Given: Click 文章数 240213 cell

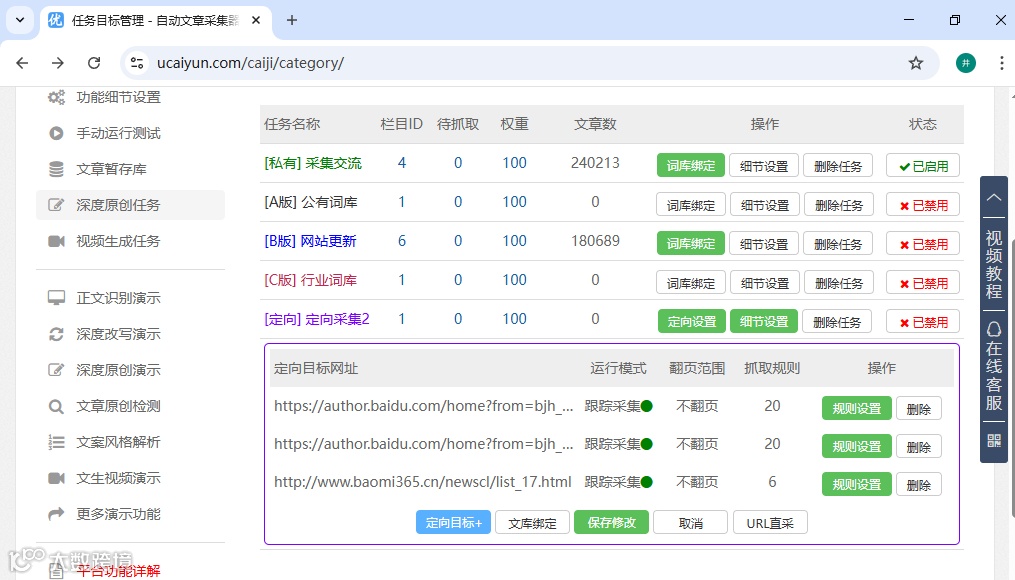Looking at the screenshot, I should tap(595, 163).
